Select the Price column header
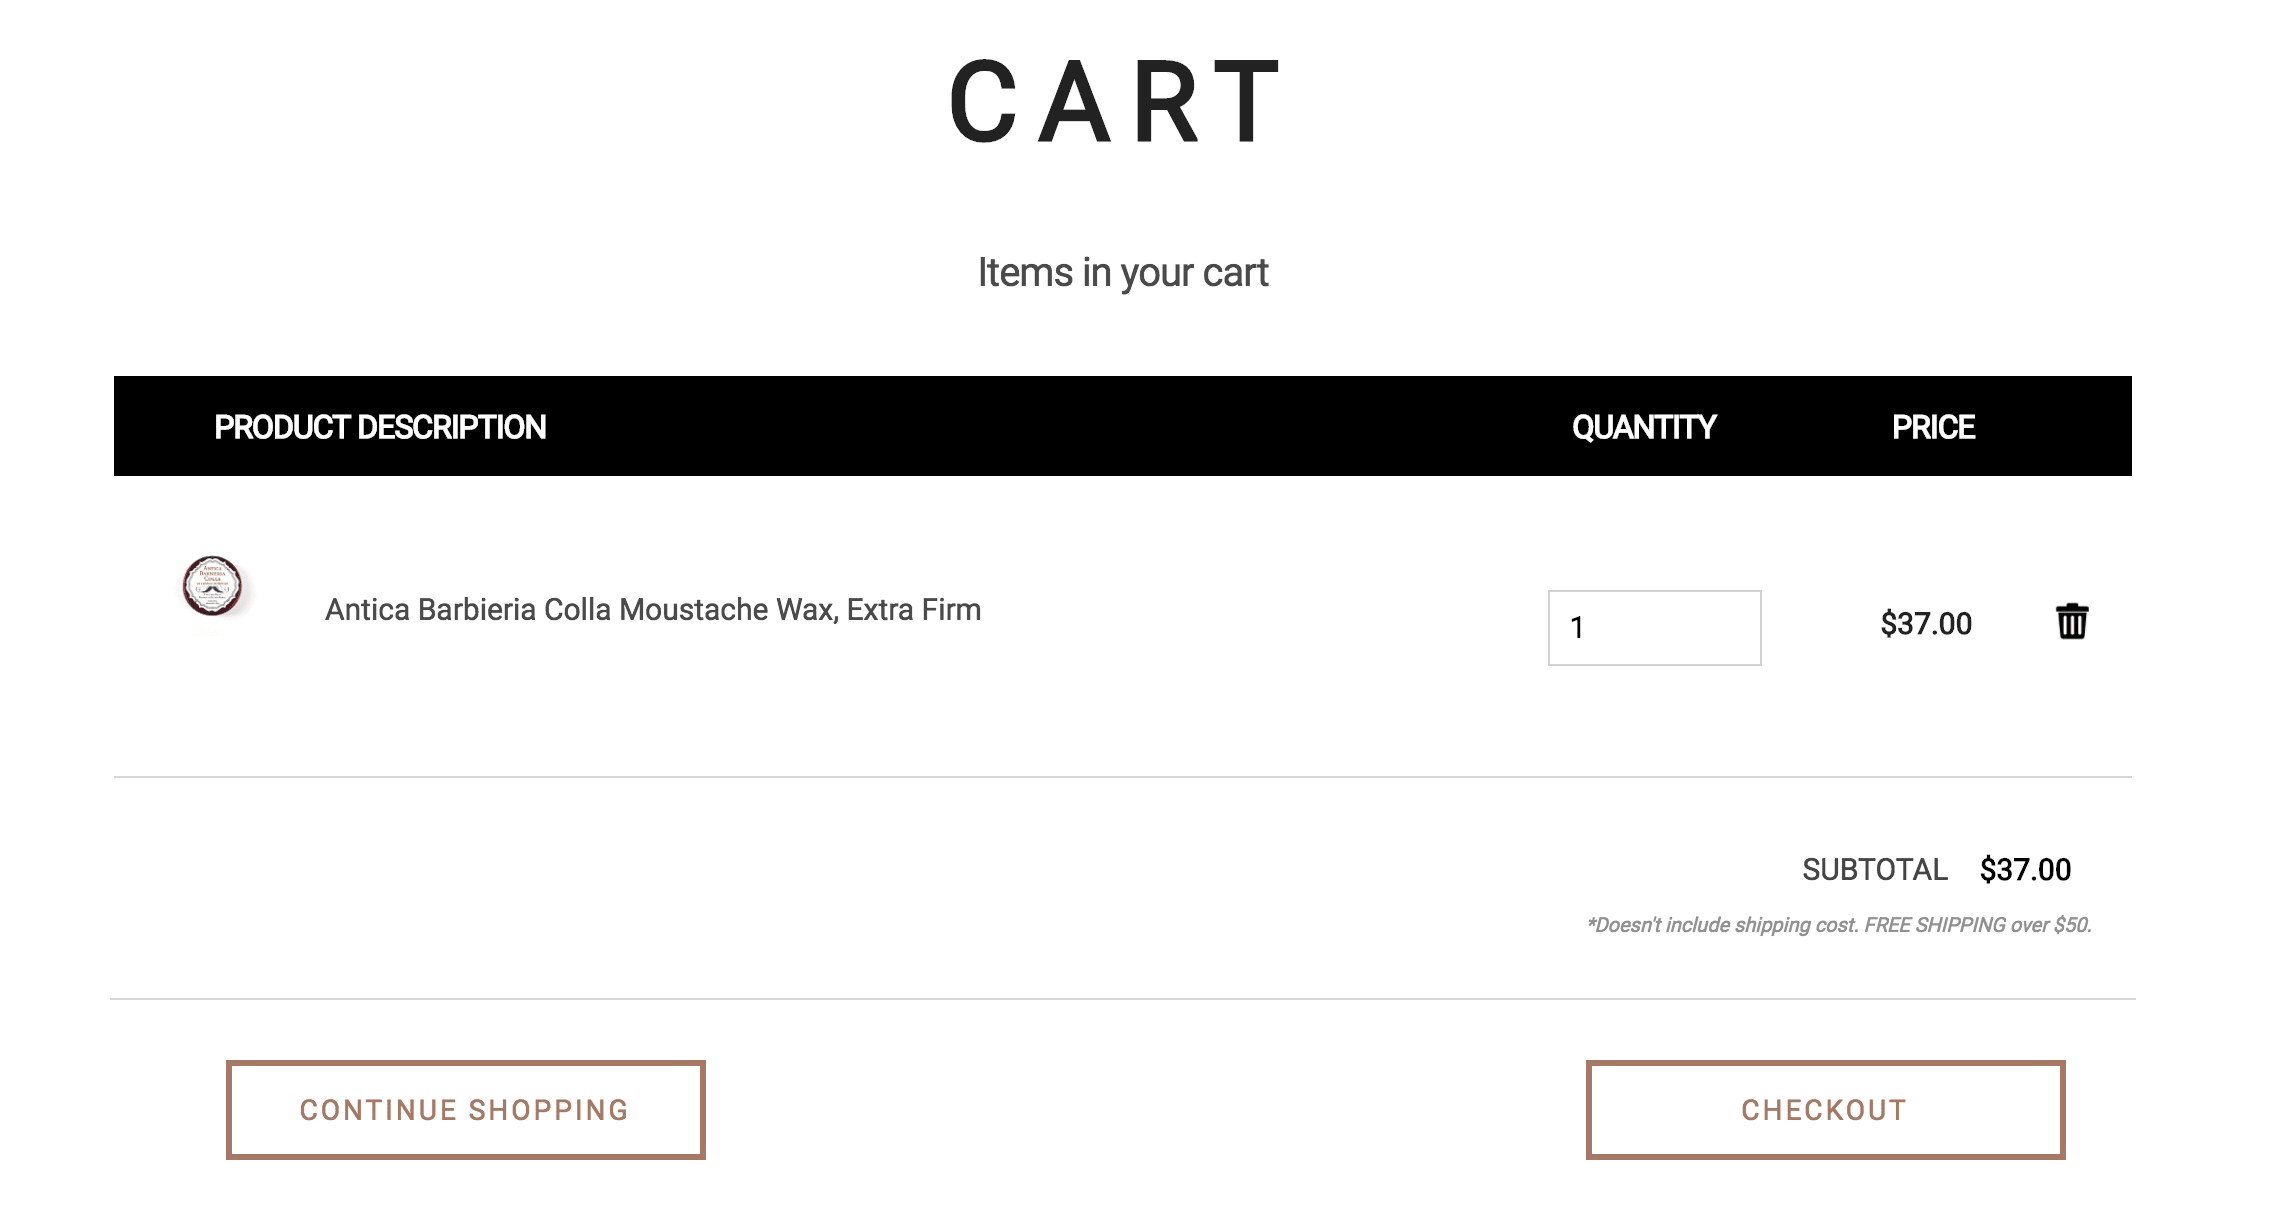2284x1224 pixels. (1932, 427)
